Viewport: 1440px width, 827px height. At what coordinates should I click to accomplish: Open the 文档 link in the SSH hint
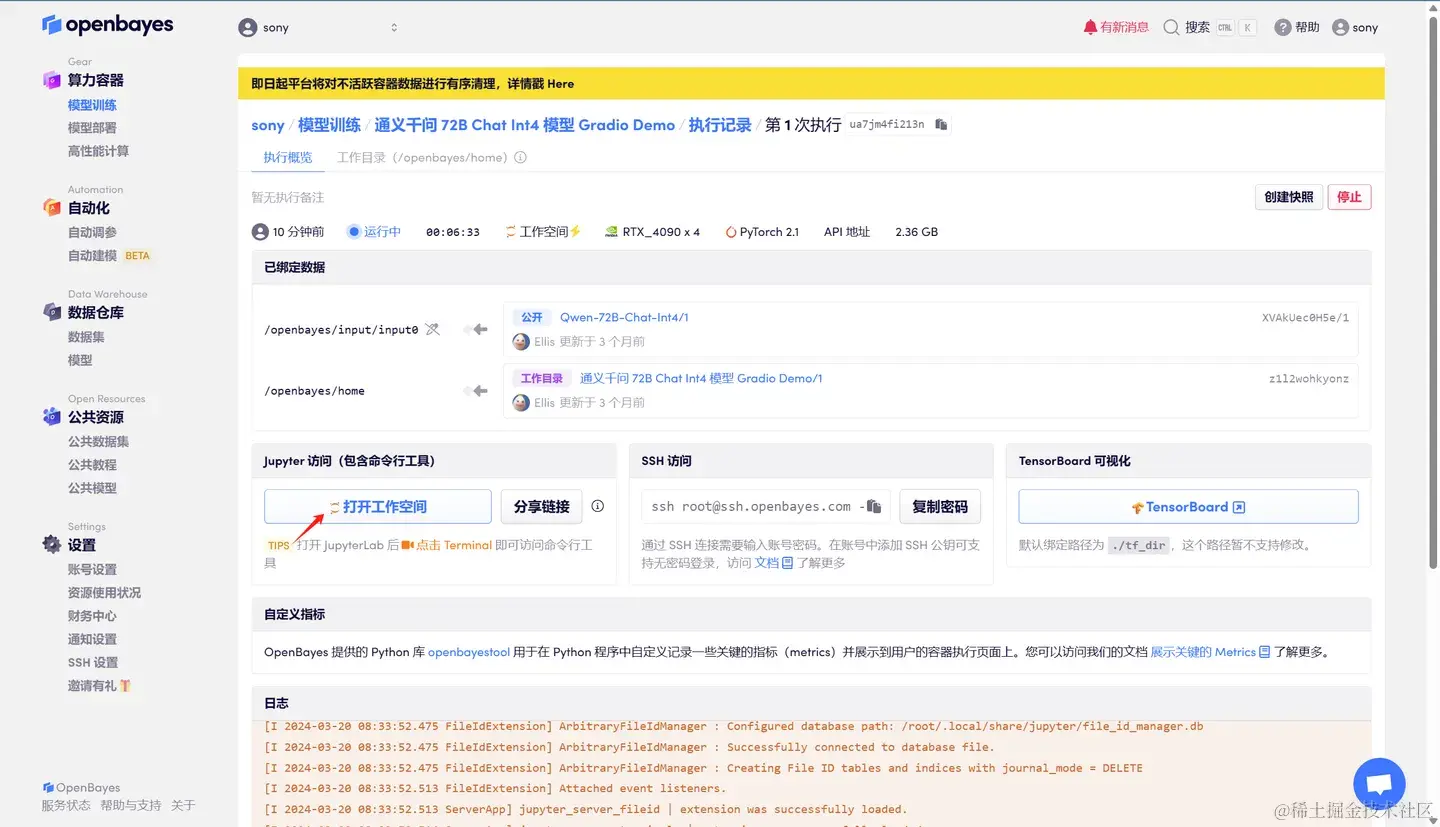pos(773,563)
